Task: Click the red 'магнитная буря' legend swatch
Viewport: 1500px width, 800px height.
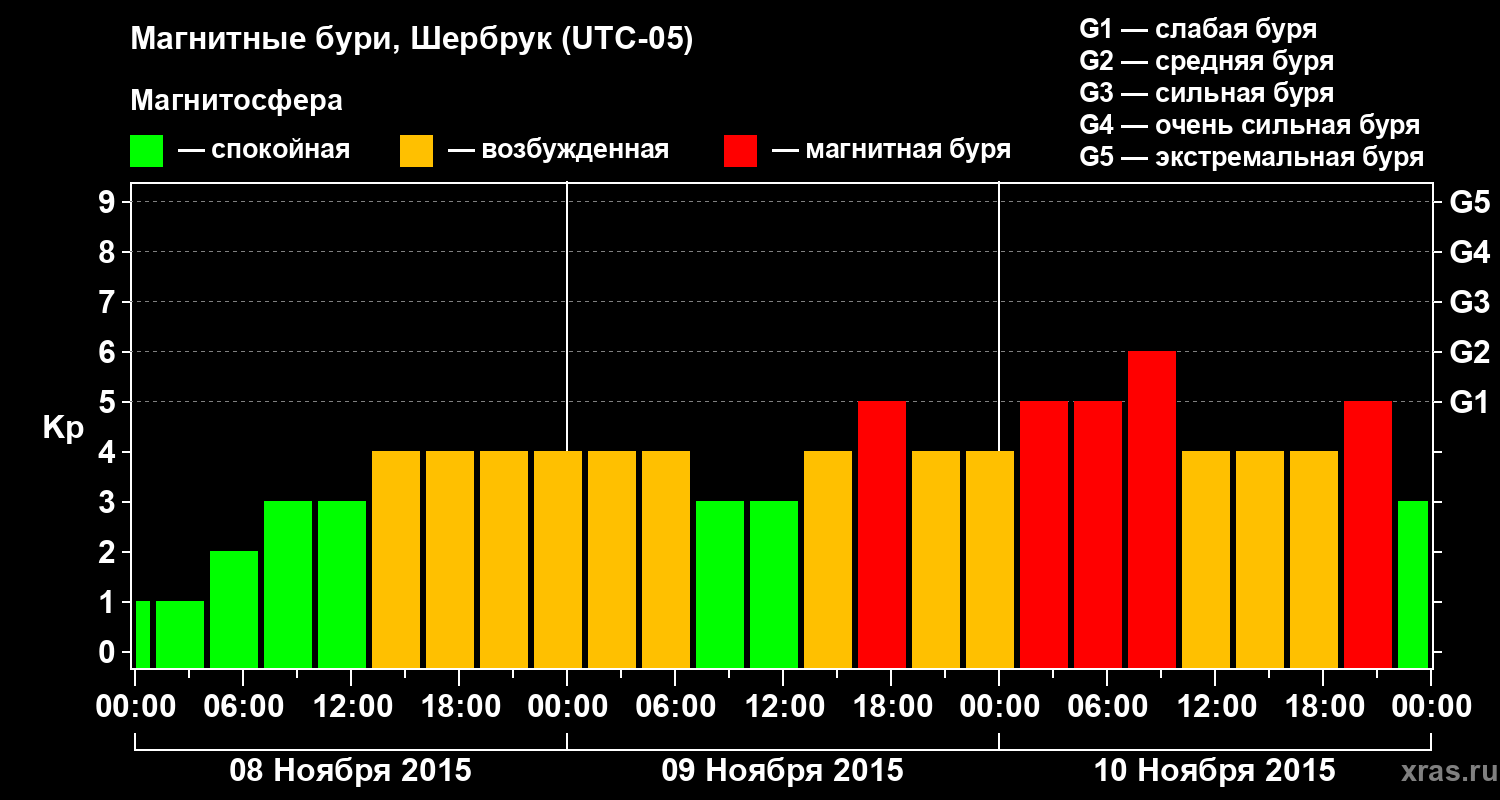Action: point(740,151)
